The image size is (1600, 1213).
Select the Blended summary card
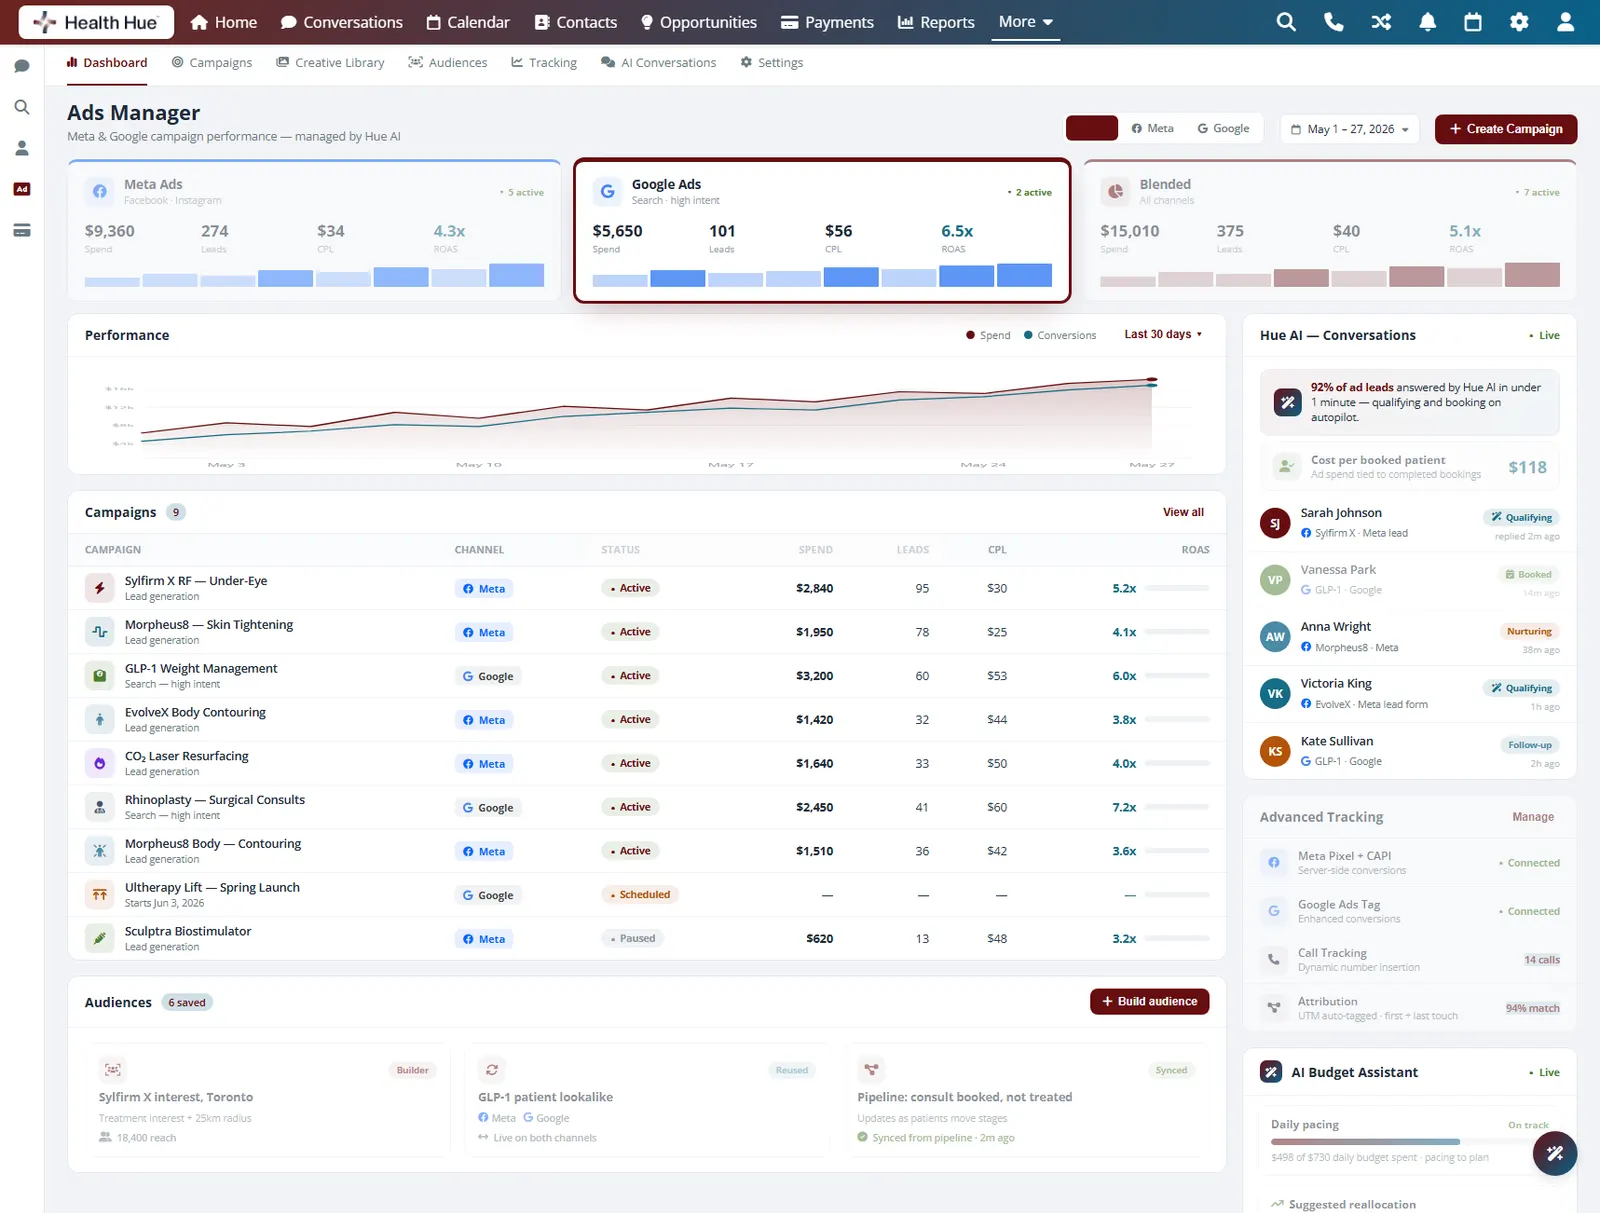pos(1330,230)
